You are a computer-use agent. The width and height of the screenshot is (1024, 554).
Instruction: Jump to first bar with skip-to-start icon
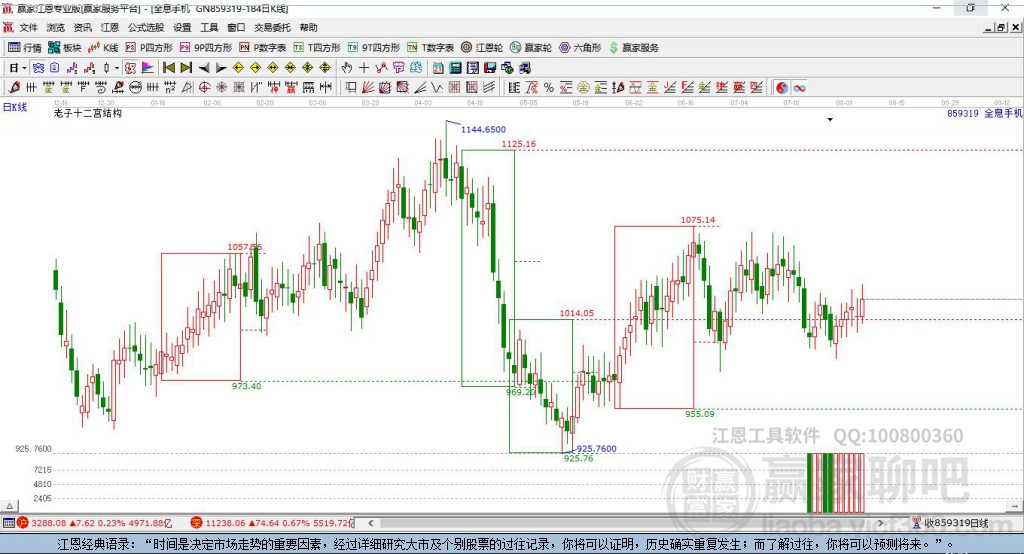[x=168, y=68]
